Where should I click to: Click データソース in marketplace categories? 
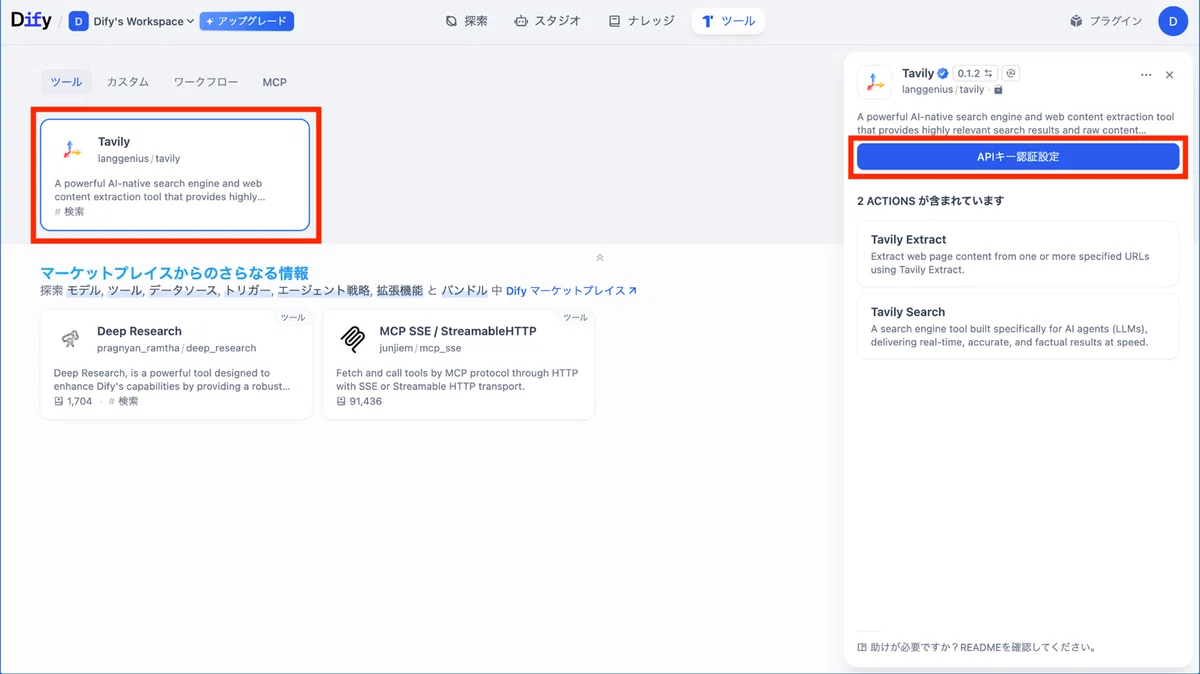183,291
